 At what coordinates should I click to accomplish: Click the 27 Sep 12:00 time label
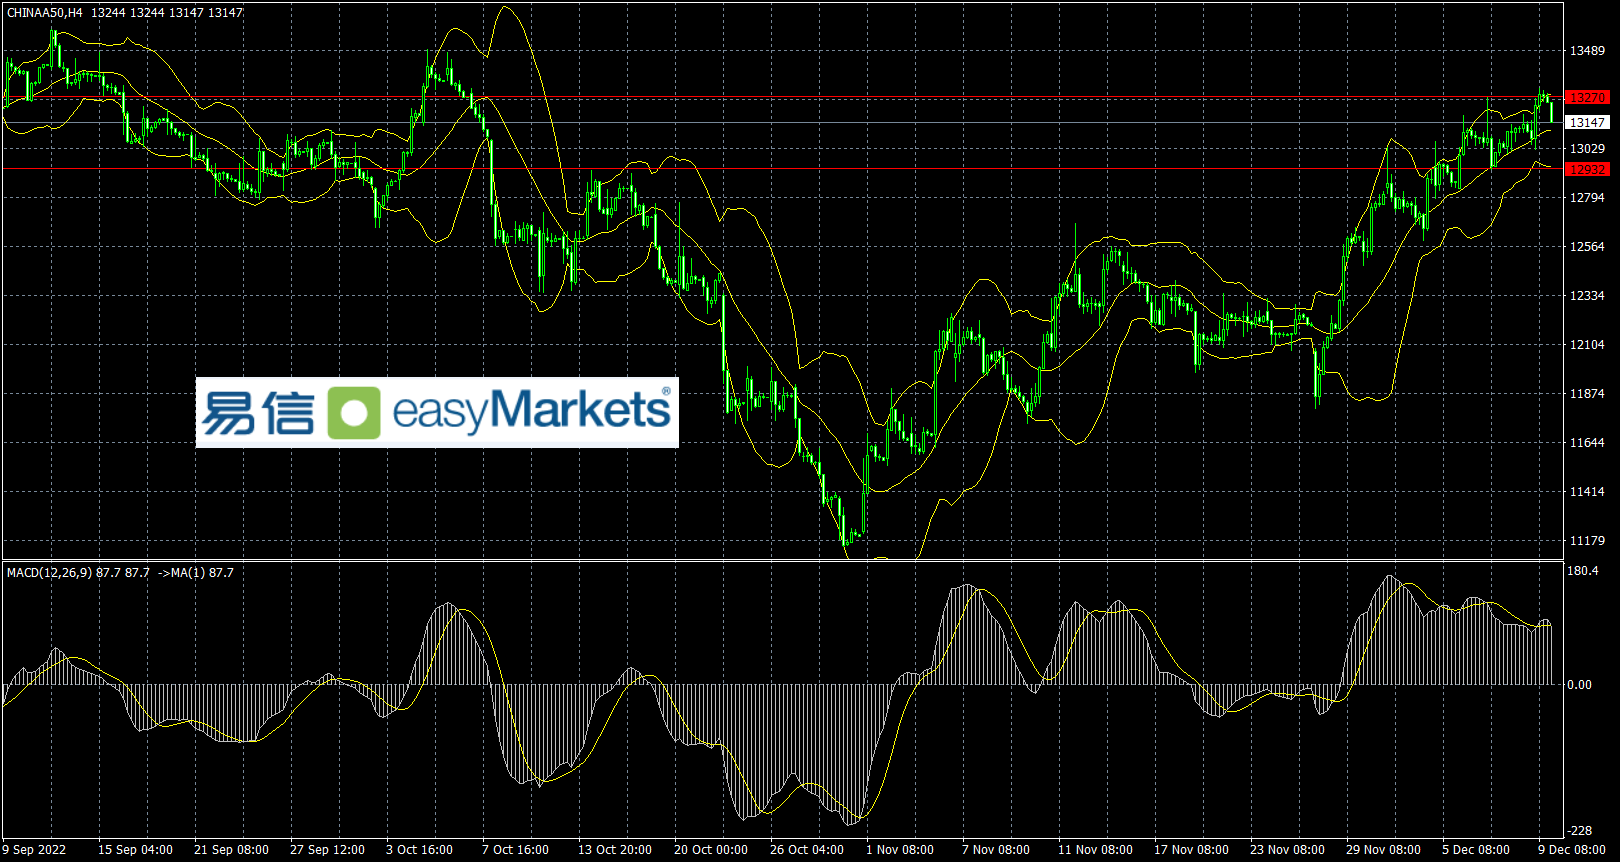[327, 850]
